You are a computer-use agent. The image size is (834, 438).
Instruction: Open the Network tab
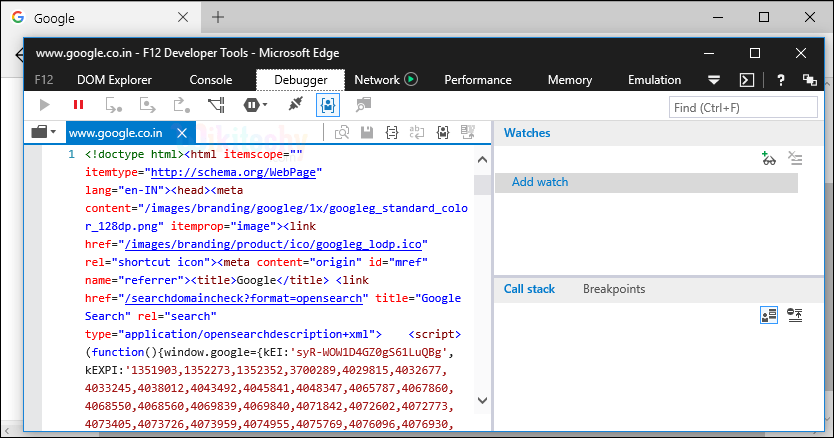(x=377, y=80)
